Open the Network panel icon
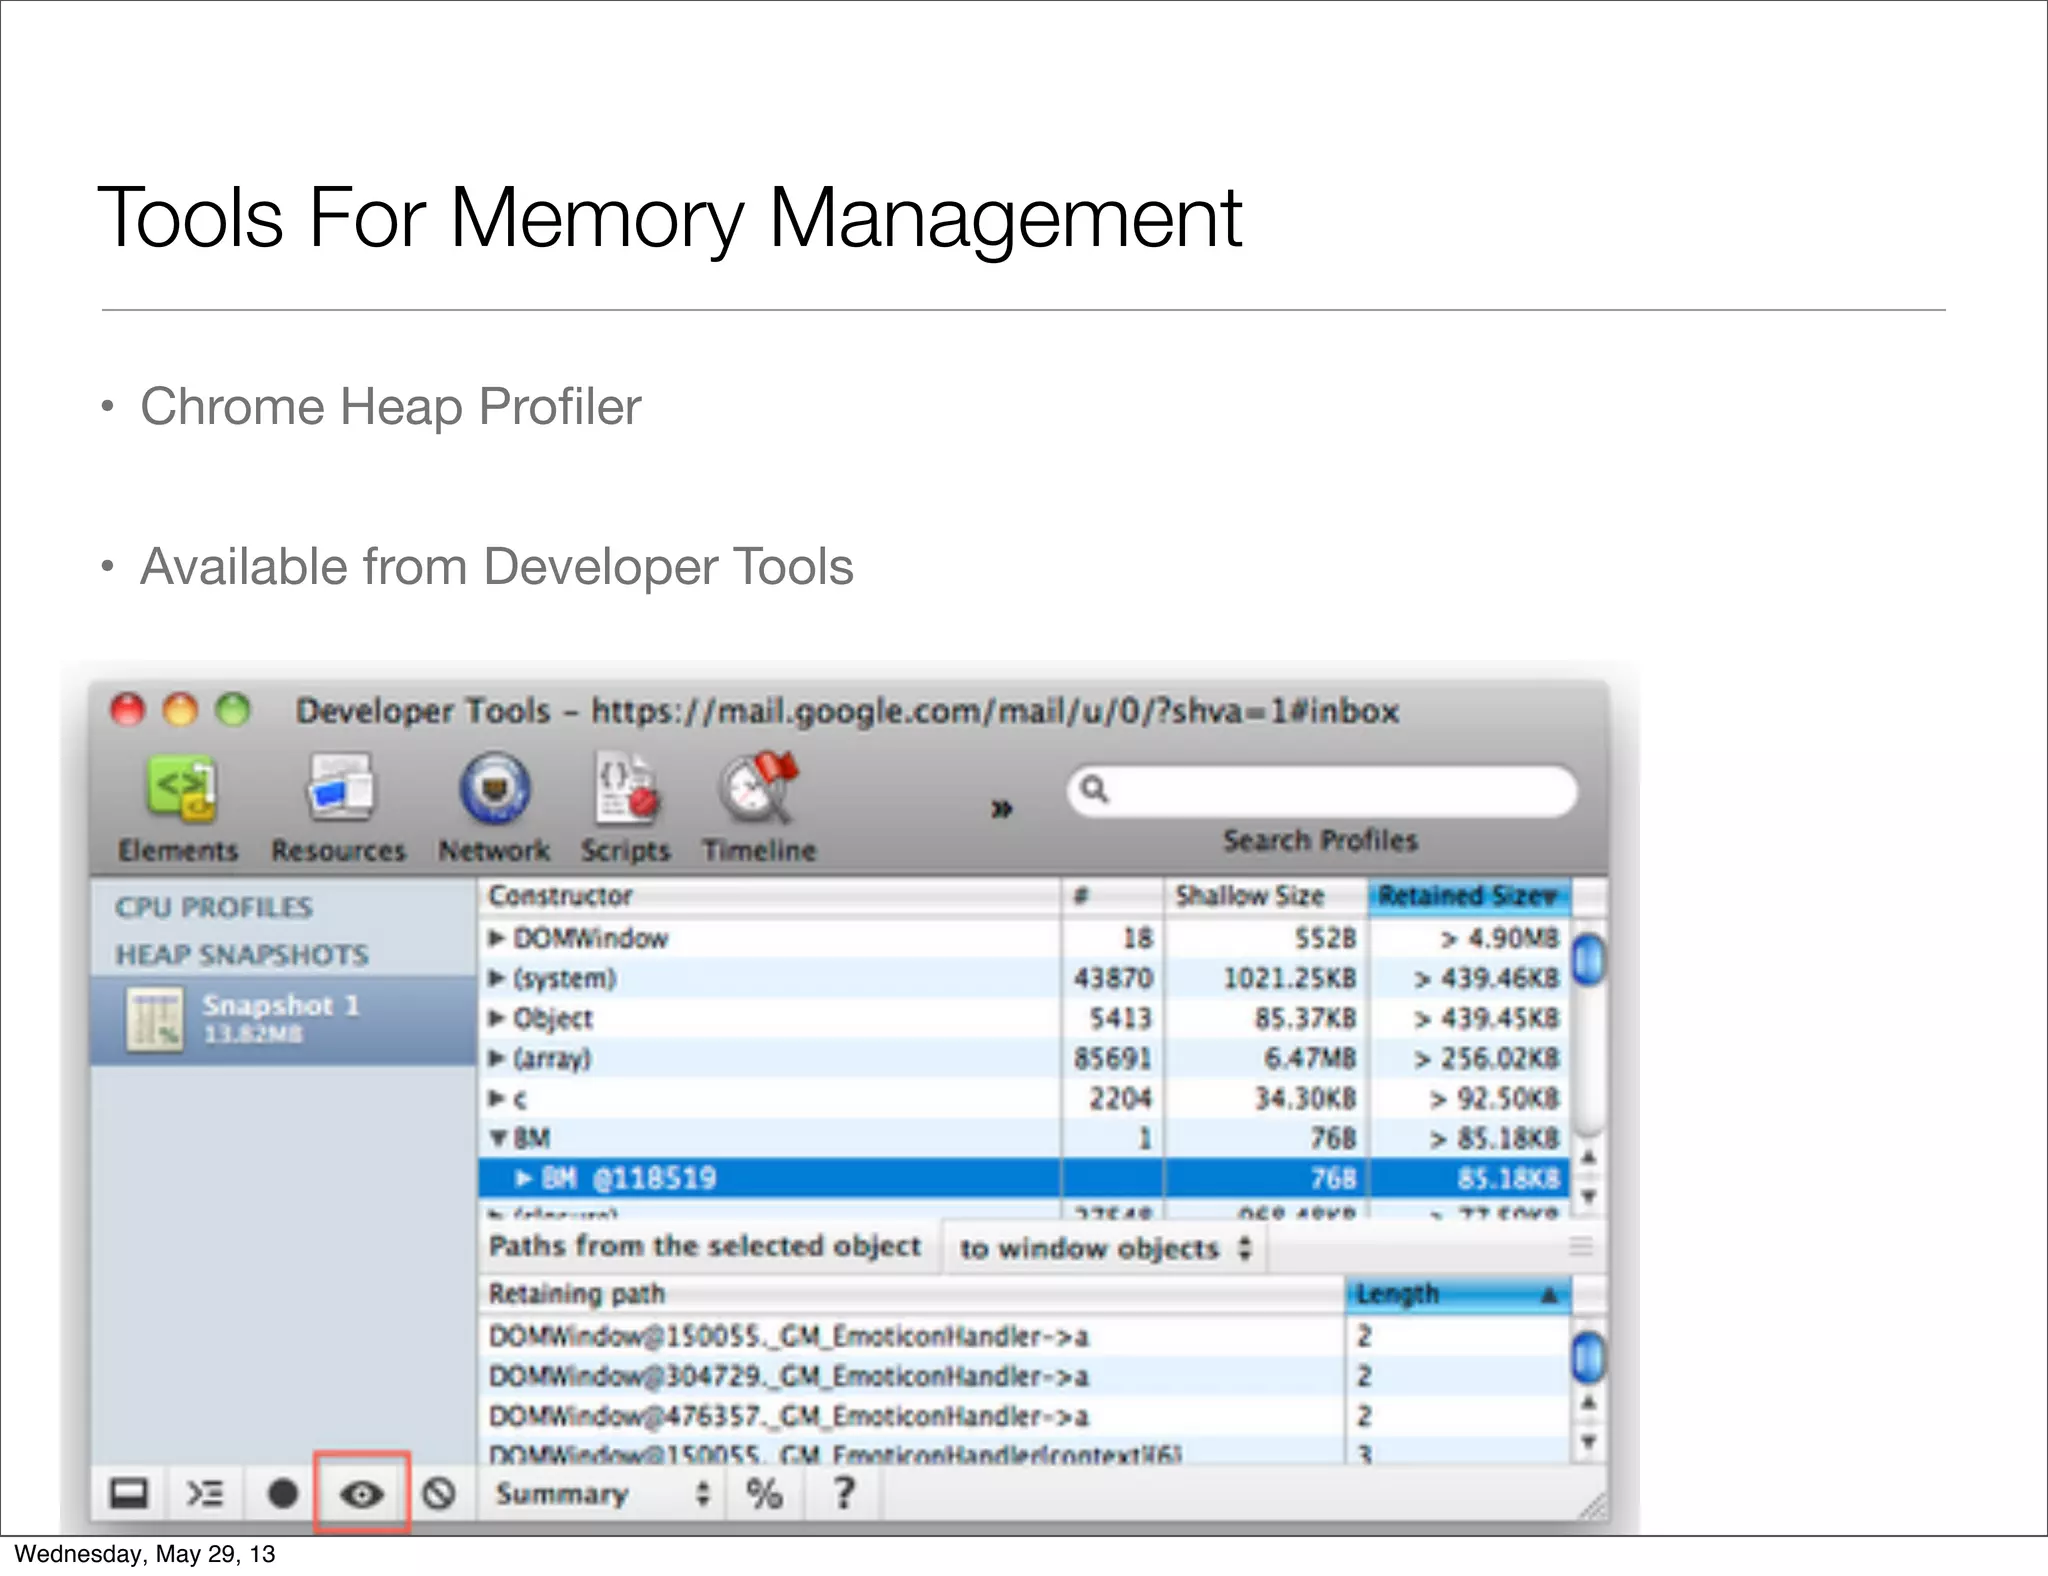 (x=495, y=788)
